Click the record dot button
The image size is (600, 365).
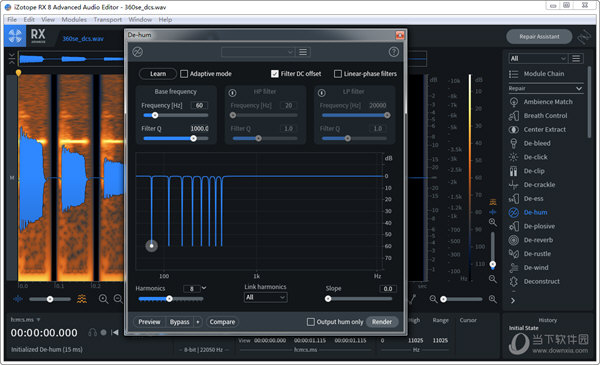coord(103,332)
